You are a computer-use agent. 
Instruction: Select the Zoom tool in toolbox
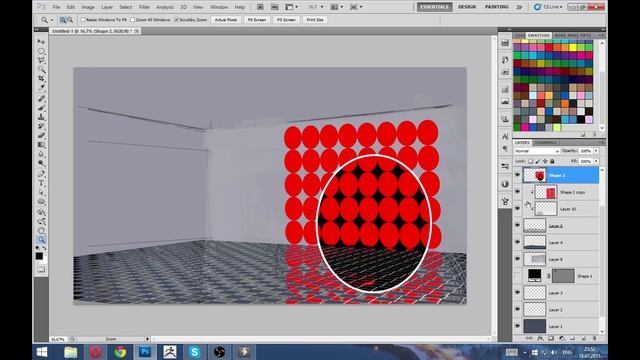point(41,240)
